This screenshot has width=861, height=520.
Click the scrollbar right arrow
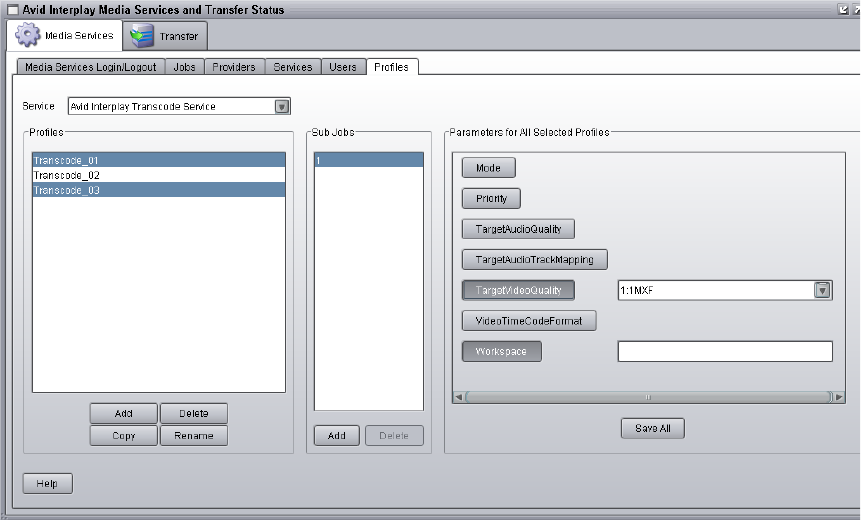click(839, 397)
